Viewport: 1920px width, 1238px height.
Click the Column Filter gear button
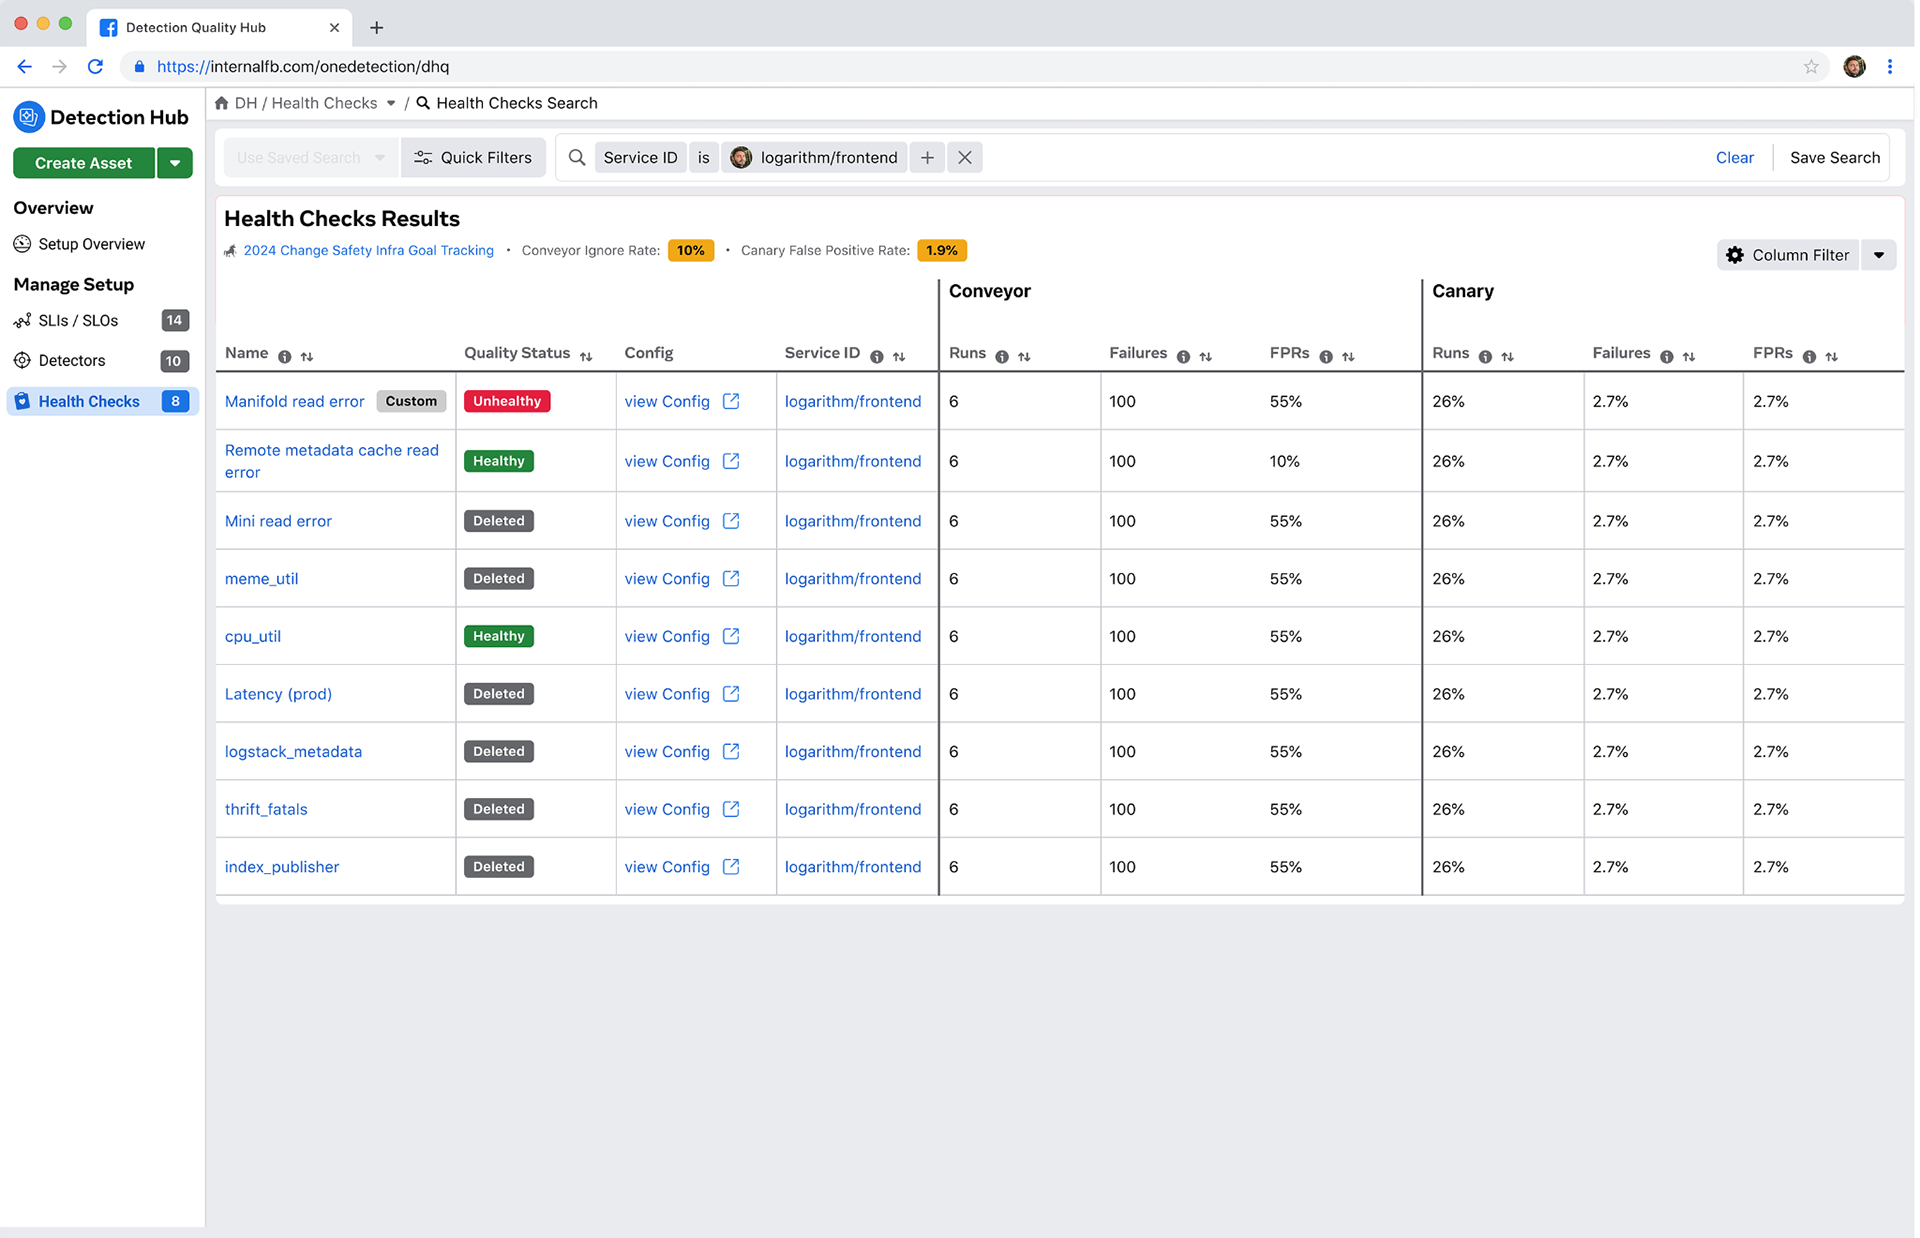1788,255
